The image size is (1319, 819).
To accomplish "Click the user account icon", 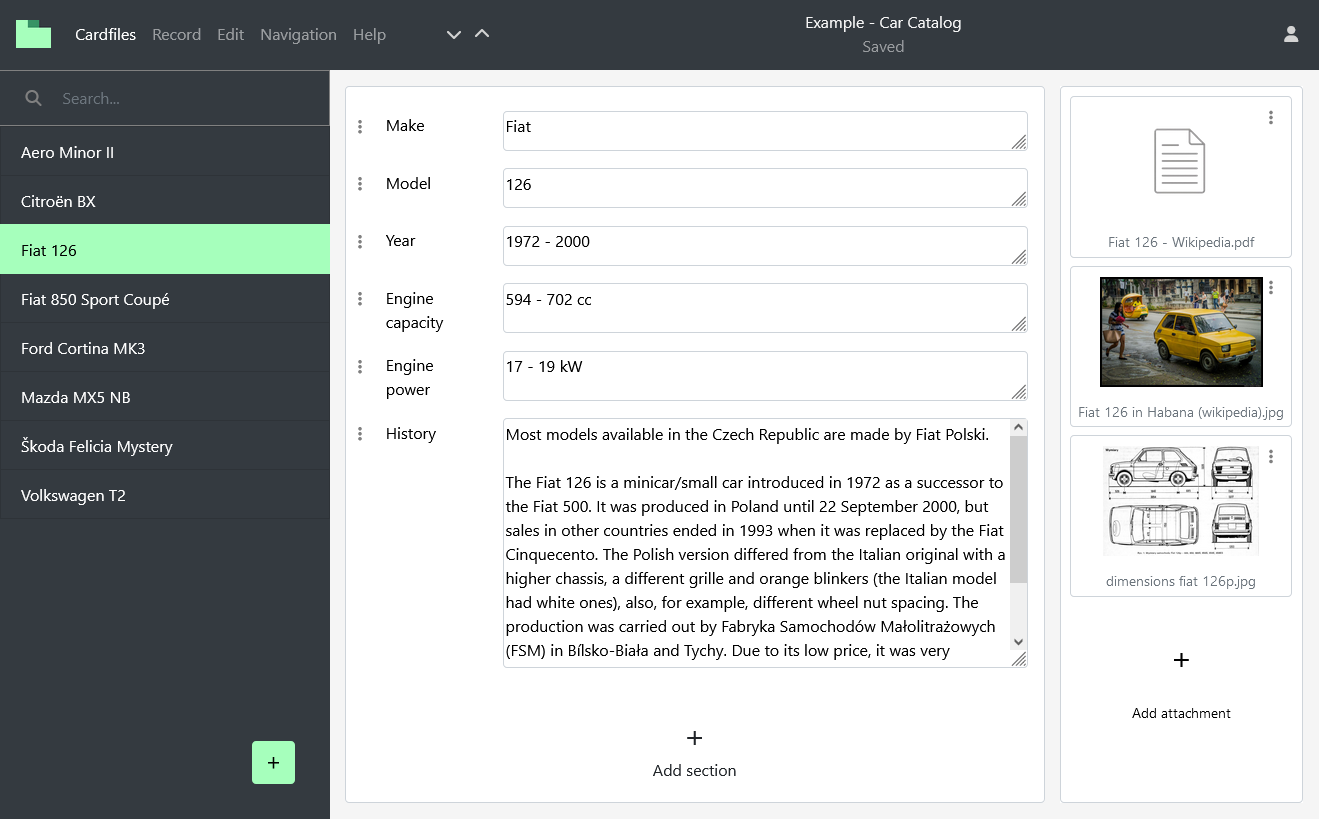I will [1290, 34].
